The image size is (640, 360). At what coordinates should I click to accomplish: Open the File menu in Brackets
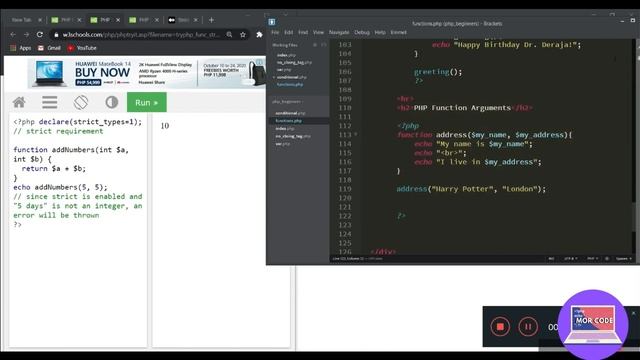[x=275, y=32]
